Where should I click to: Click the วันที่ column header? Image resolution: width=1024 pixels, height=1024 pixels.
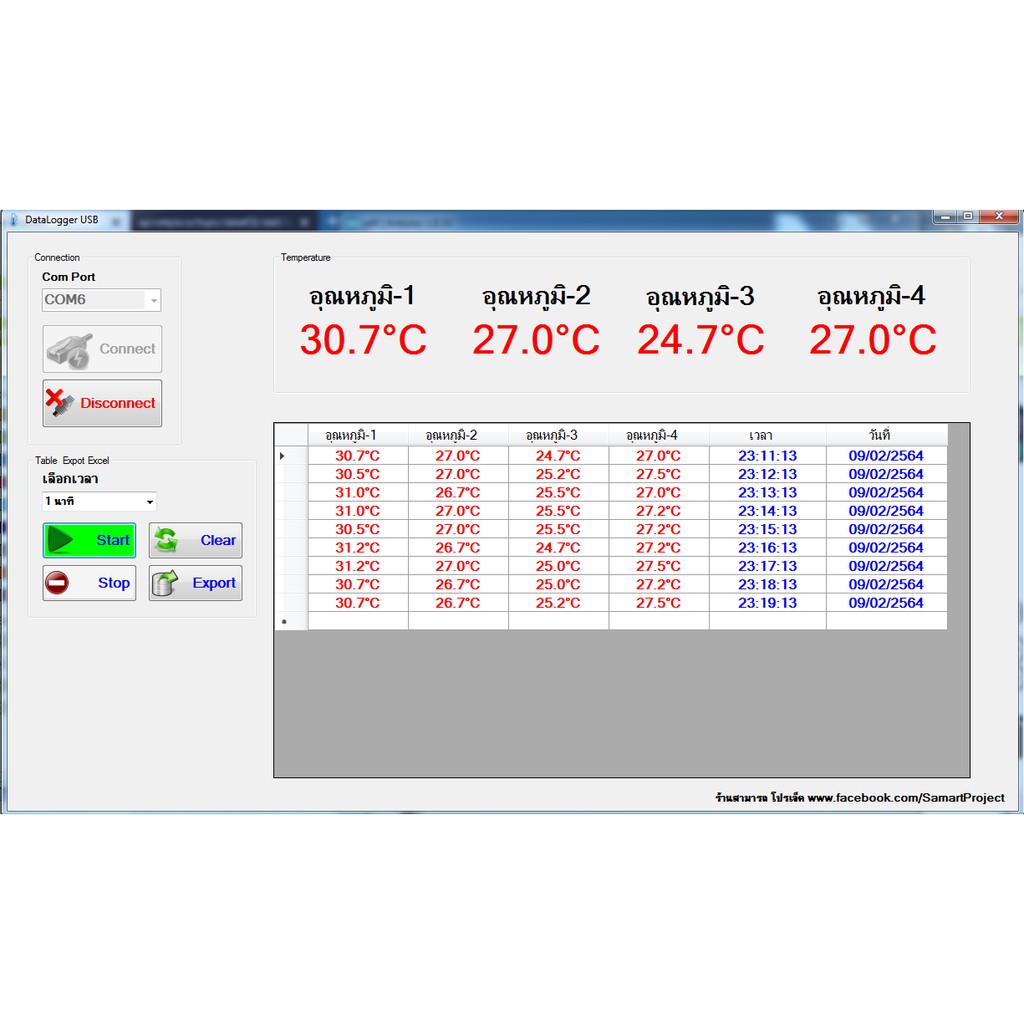pyautogui.click(x=887, y=435)
